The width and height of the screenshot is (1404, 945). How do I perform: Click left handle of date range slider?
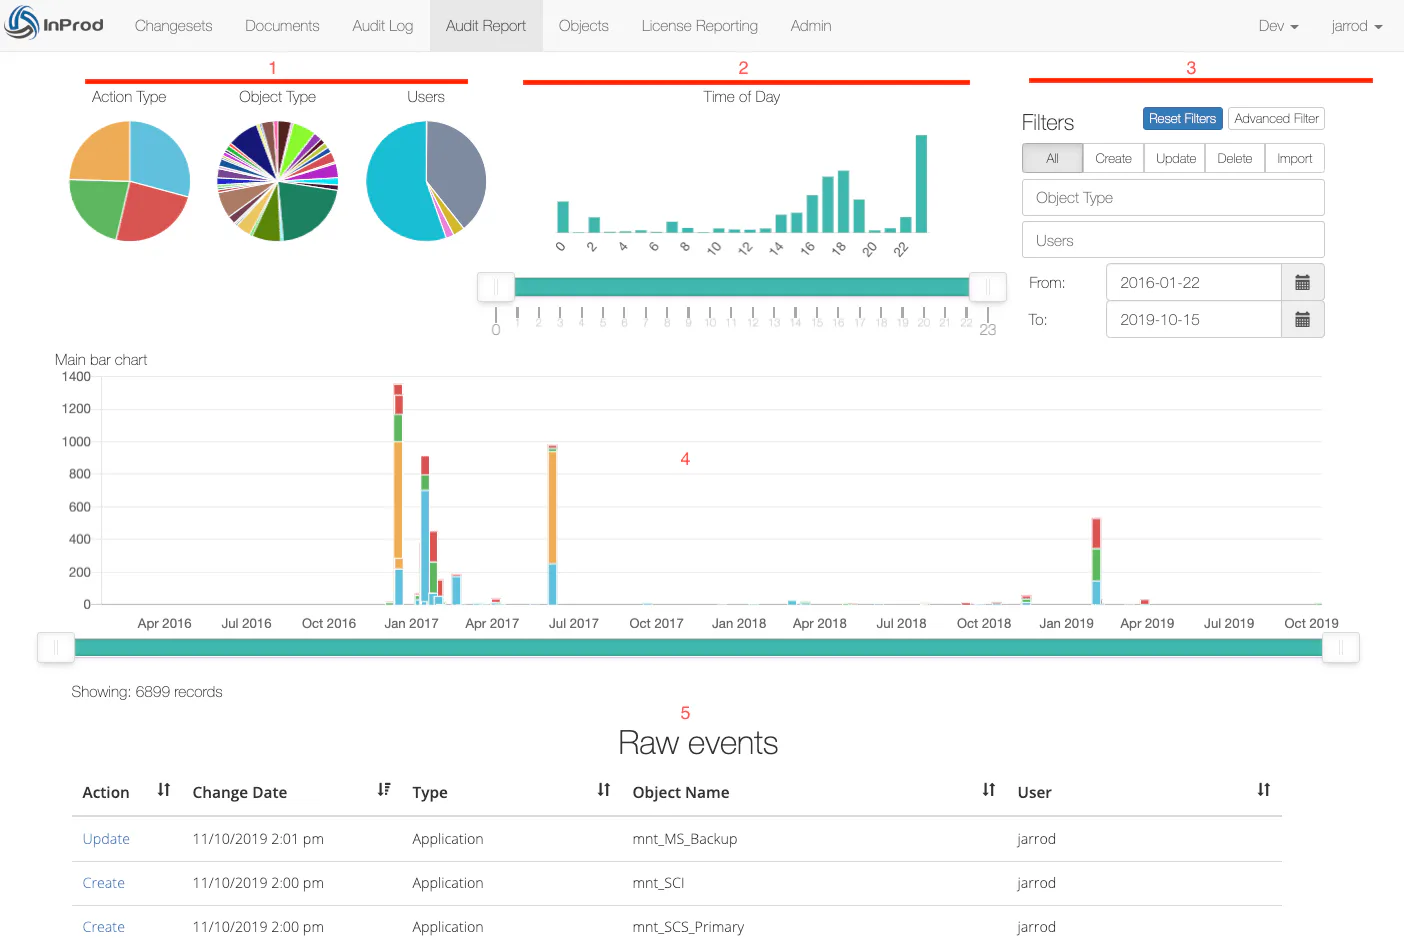(56, 648)
